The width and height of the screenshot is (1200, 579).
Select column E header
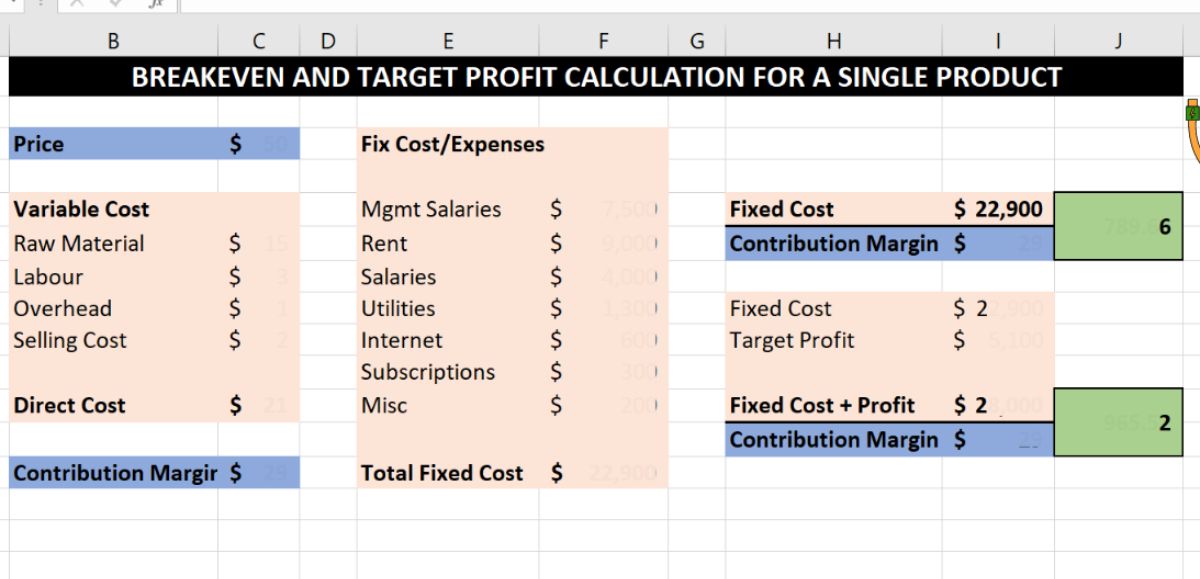click(447, 41)
